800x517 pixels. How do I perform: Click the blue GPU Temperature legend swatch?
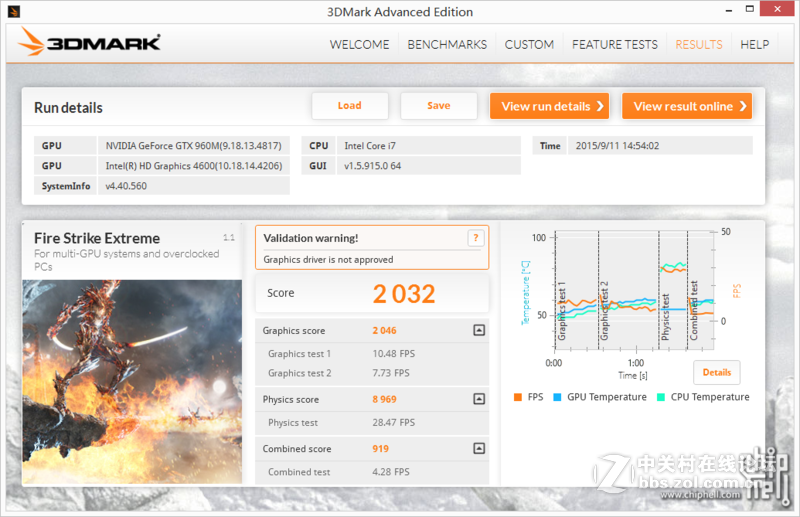[x=557, y=397]
